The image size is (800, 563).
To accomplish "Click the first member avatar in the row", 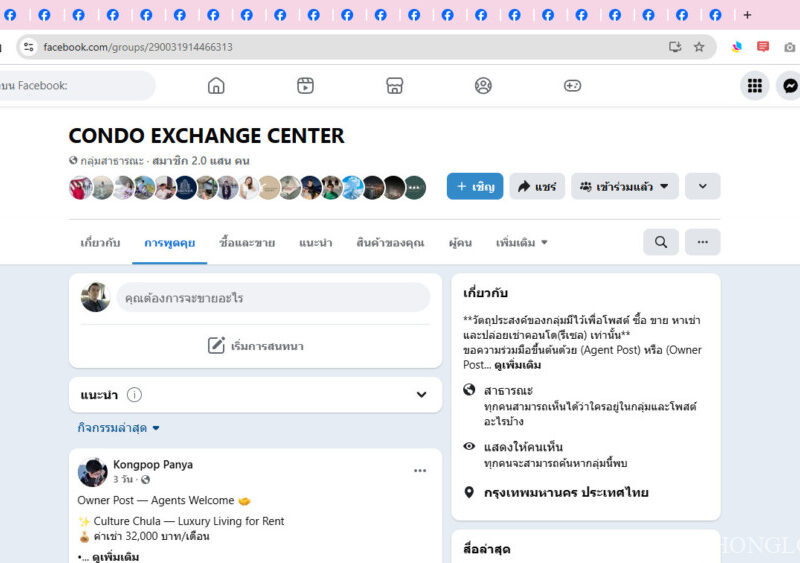I will (x=81, y=187).
